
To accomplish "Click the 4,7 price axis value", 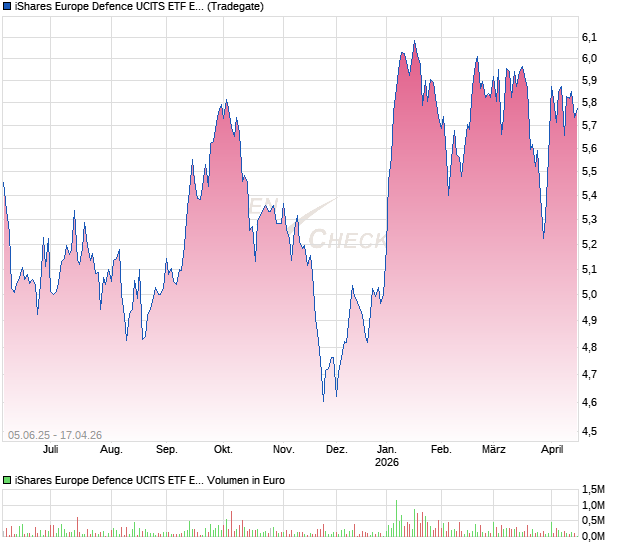I will pos(589,374).
